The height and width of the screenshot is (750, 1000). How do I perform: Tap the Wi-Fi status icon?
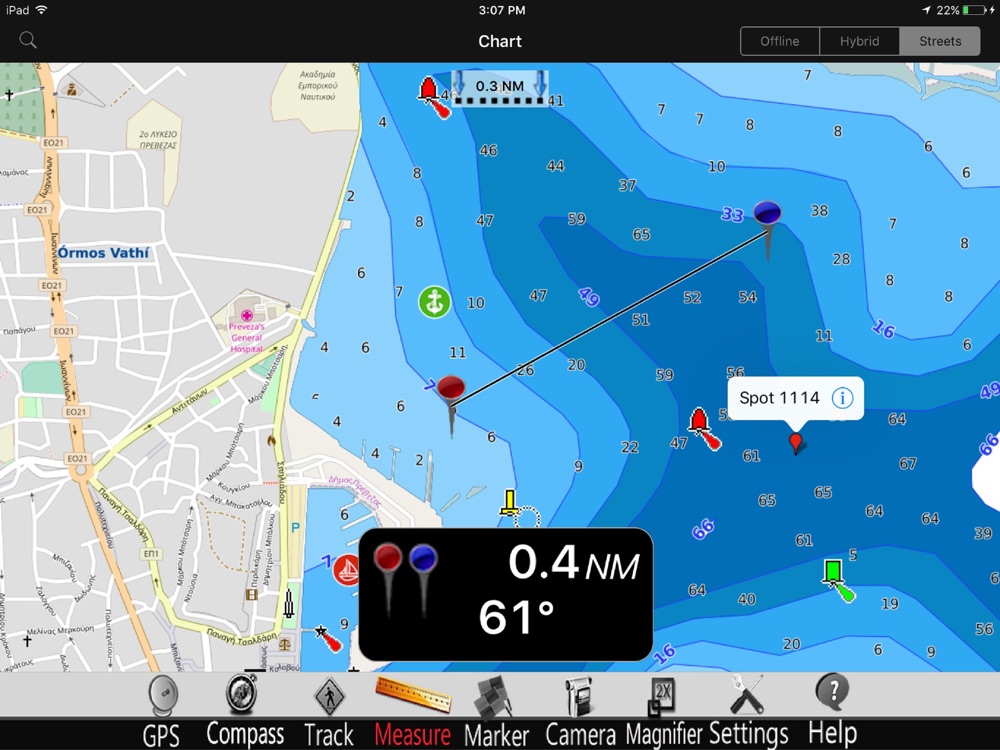(41, 10)
